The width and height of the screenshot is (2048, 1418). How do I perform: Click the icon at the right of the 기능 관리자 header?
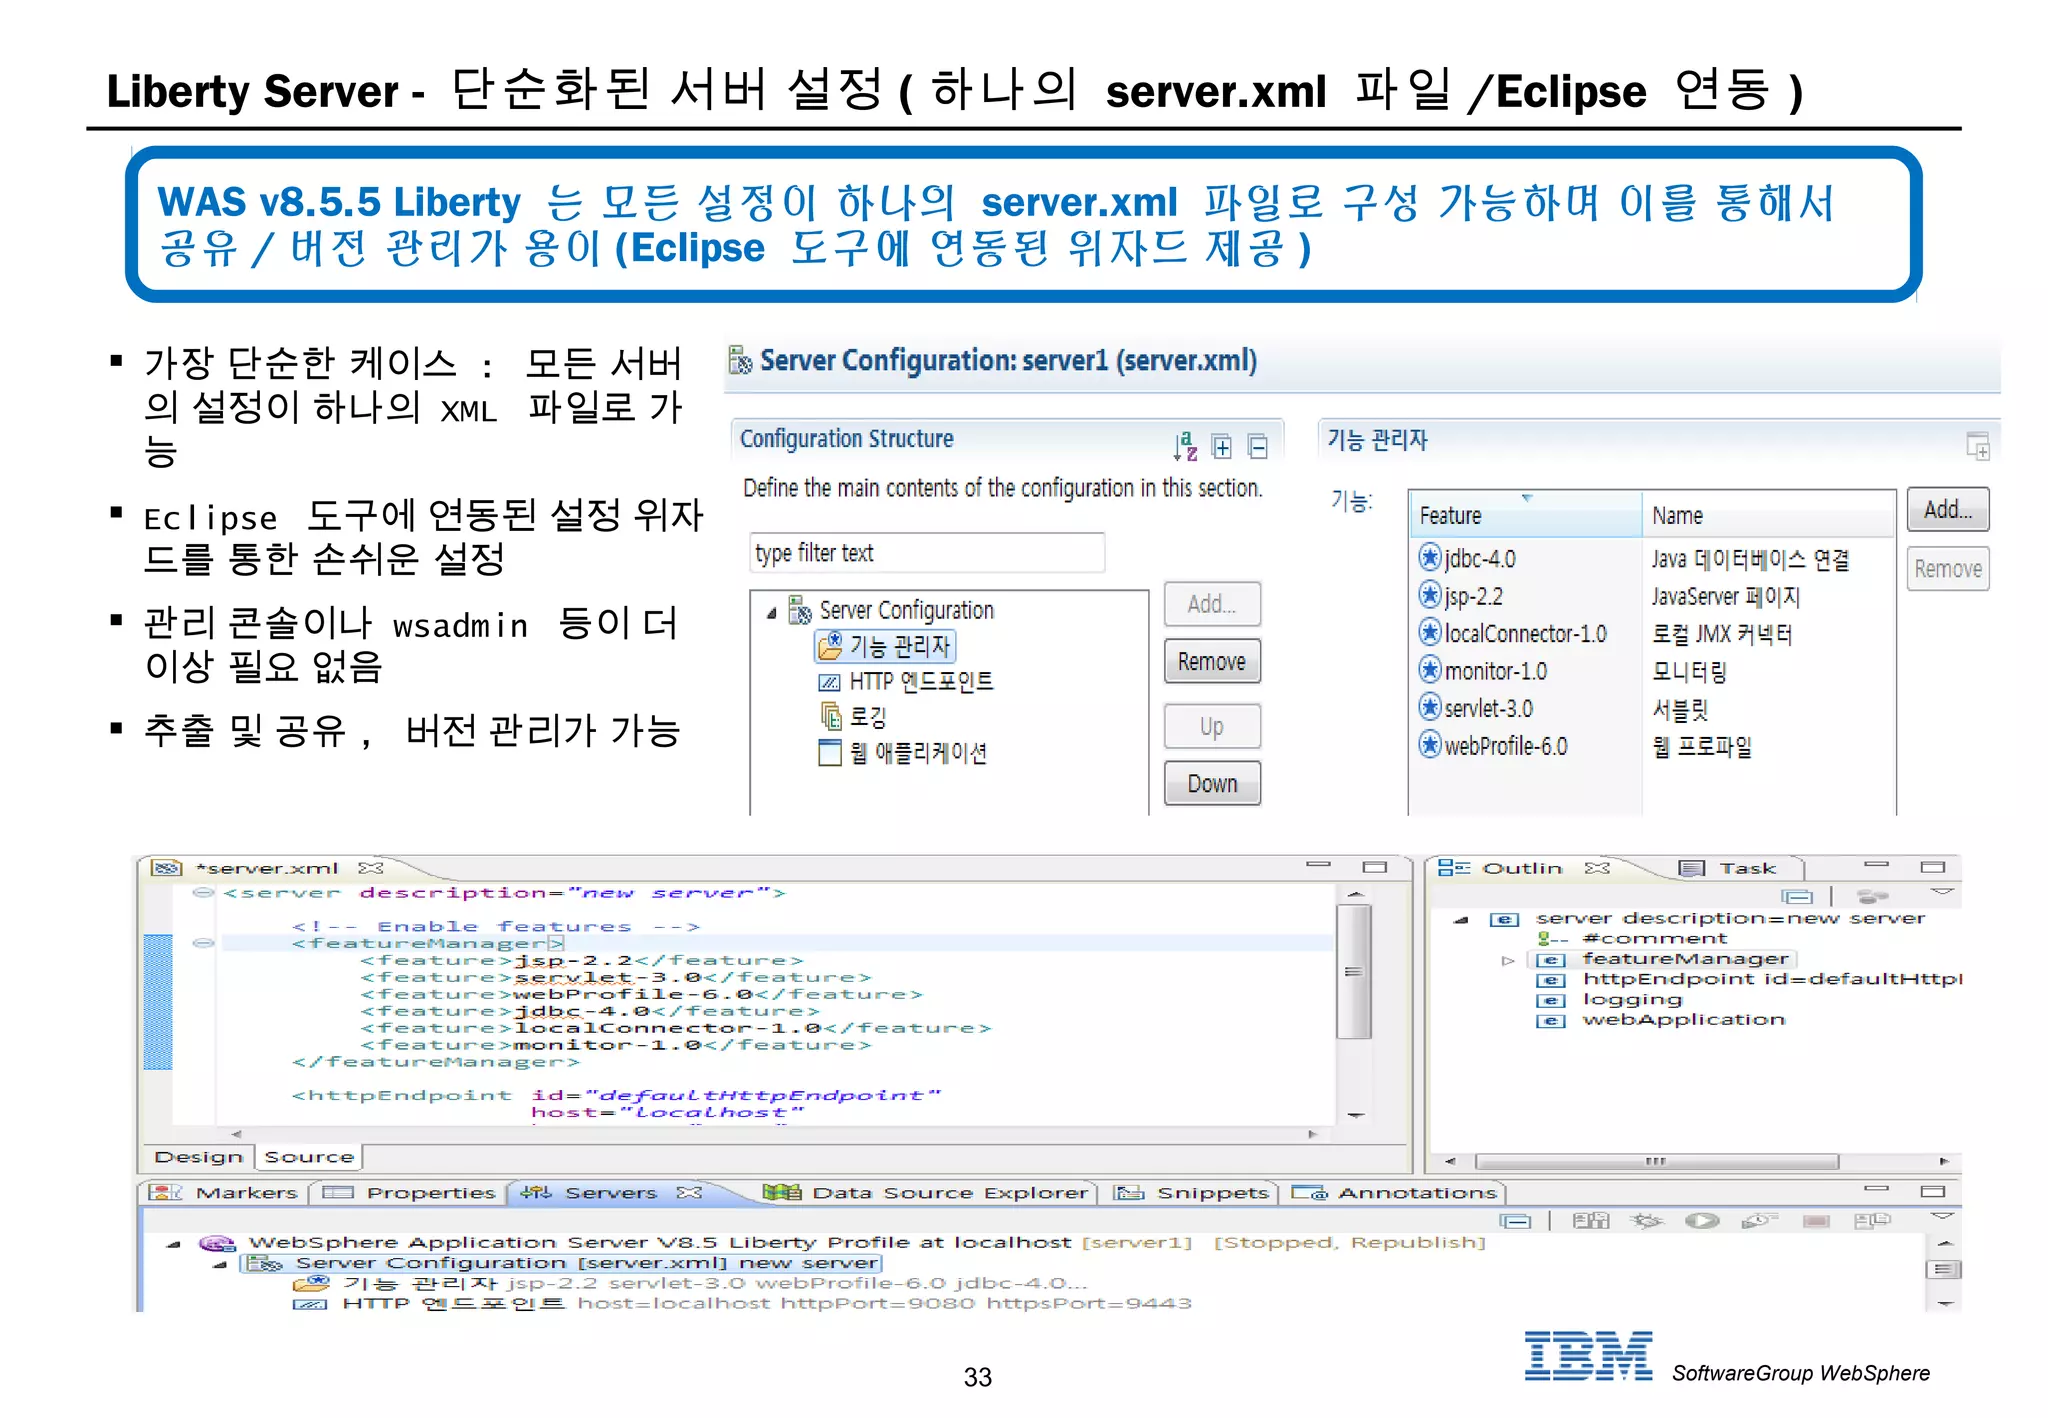point(1977,446)
